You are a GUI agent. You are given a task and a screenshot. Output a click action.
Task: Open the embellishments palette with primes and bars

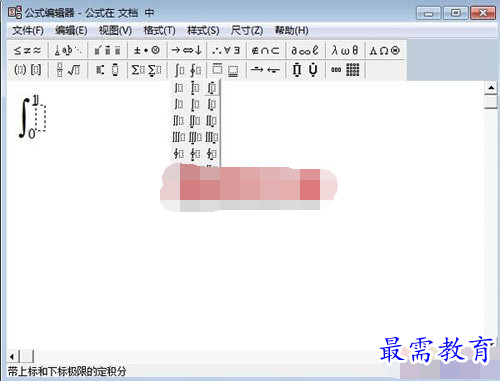(x=107, y=51)
